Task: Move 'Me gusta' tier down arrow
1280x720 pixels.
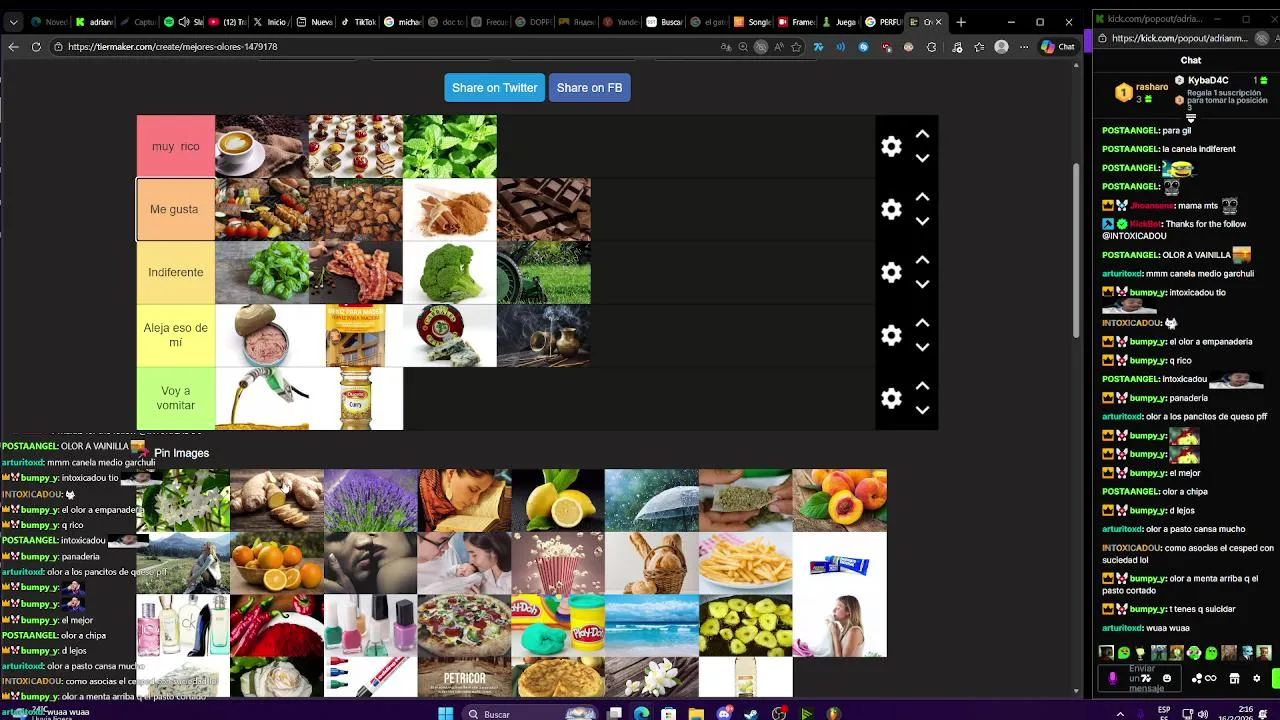Action: [922, 221]
